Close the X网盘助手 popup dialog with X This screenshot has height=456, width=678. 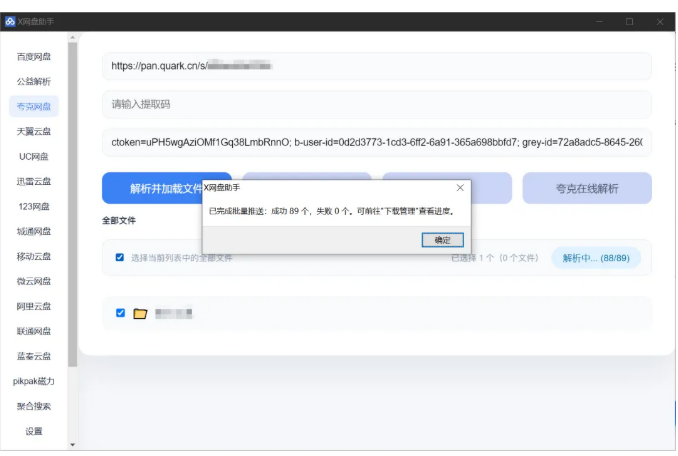click(459, 187)
